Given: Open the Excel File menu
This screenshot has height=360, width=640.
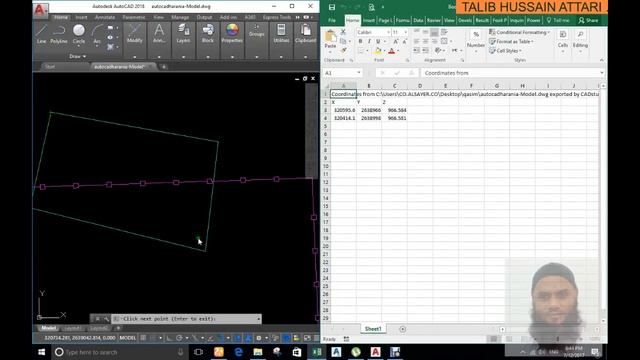Looking at the screenshot, I should 332,20.
